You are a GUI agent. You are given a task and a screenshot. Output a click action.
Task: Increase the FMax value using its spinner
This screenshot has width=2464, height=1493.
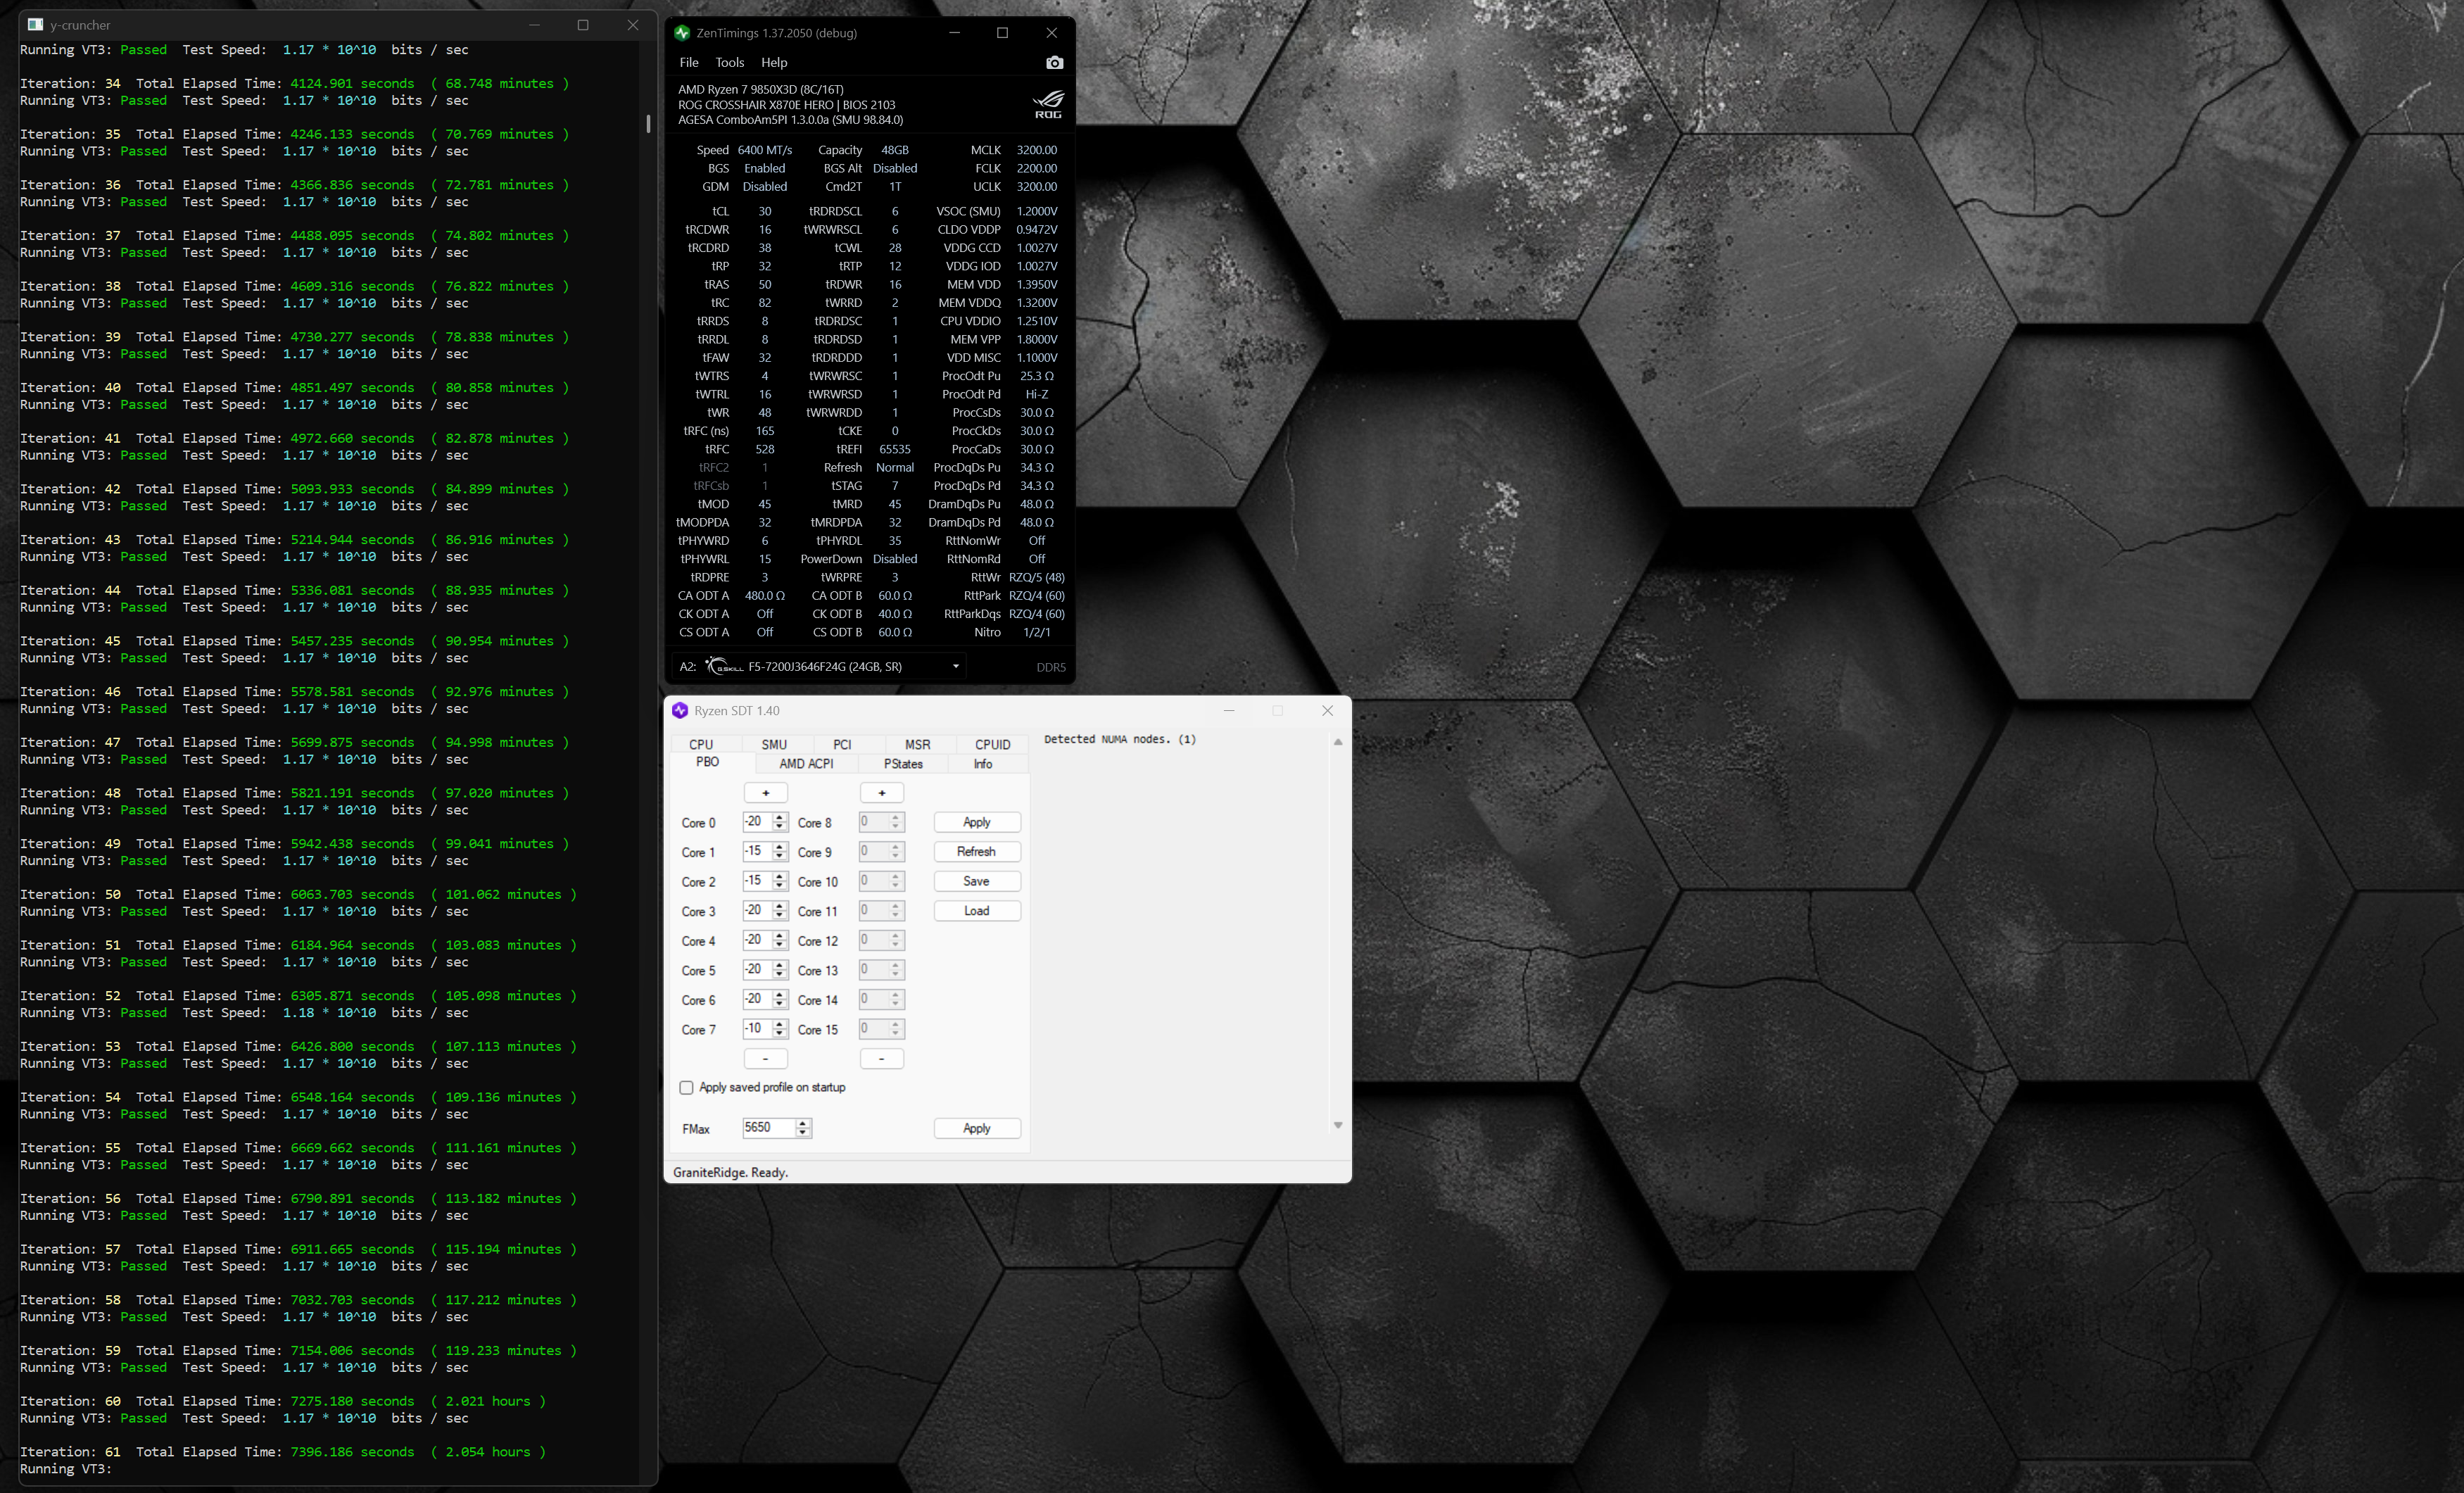[x=802, y=1123]
